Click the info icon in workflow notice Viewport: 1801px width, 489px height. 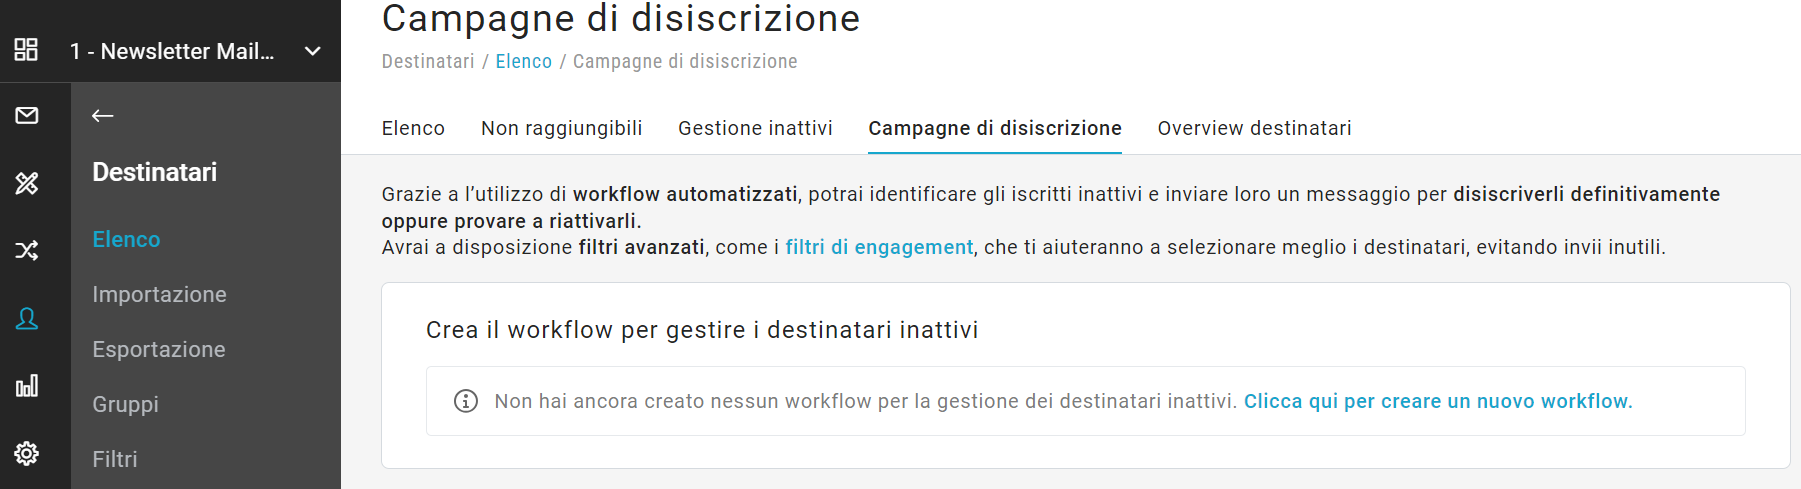click(466, 401)
